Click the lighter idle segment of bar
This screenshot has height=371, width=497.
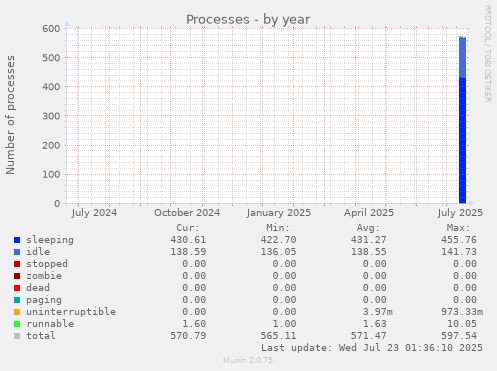click(462, 58)
